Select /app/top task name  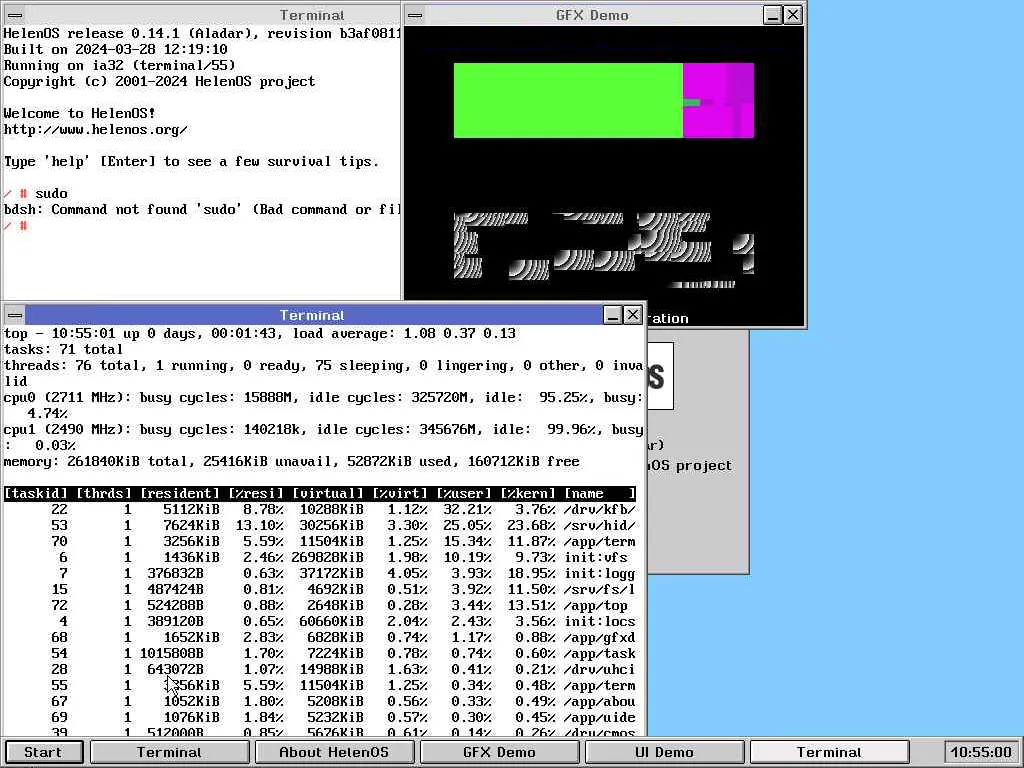point(596,605)
